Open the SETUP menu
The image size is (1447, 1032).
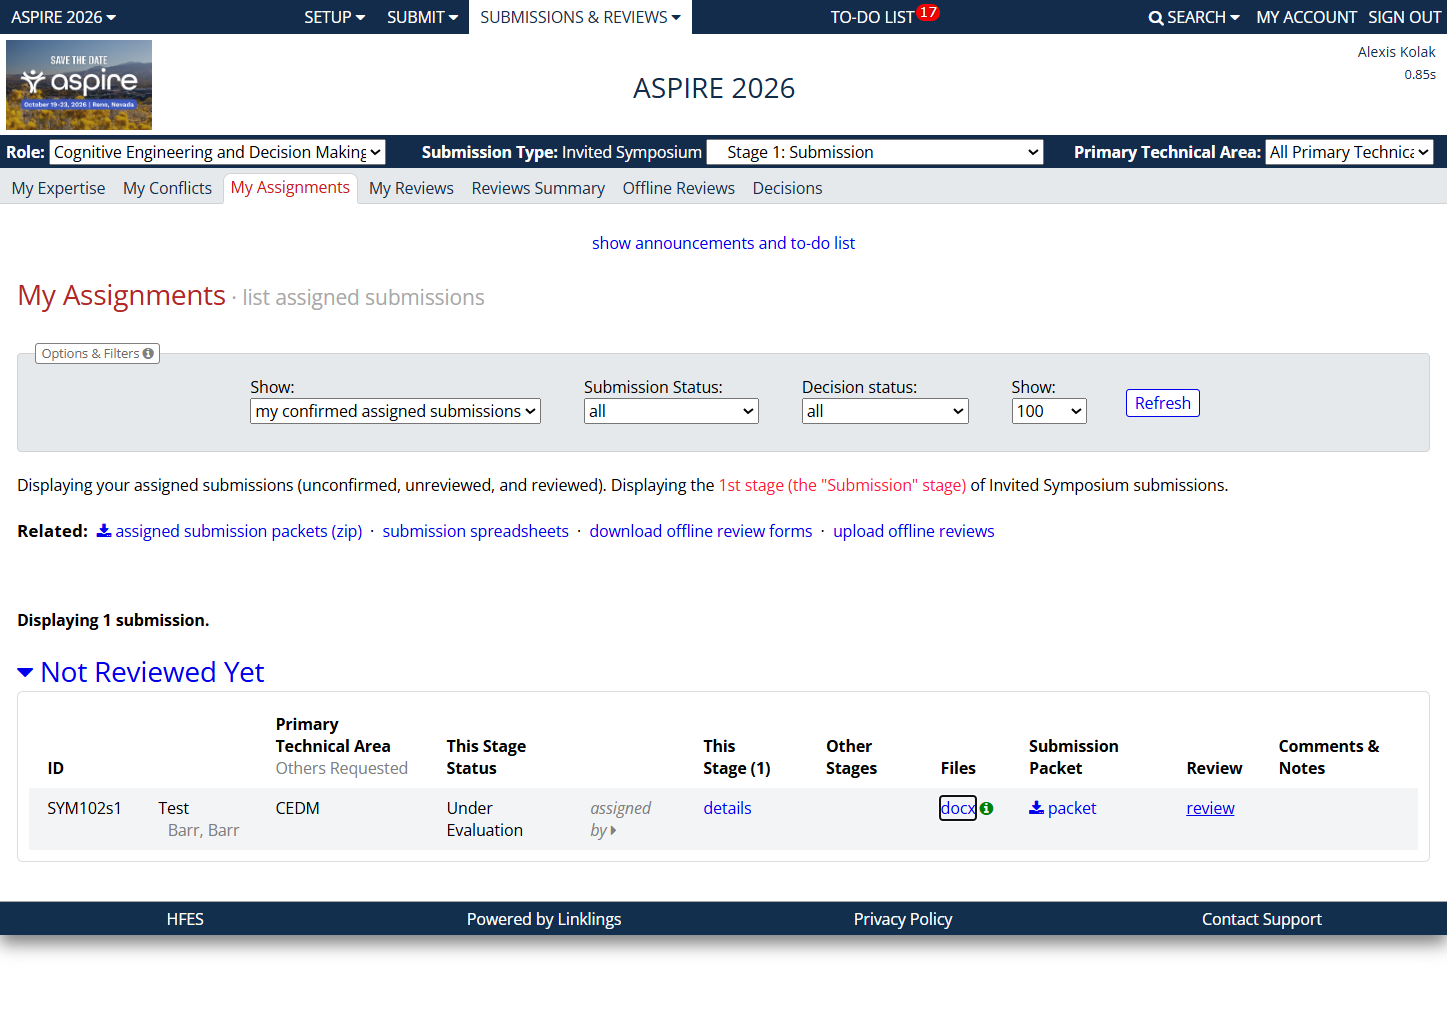pyautogui.click(x=334, y=17)
